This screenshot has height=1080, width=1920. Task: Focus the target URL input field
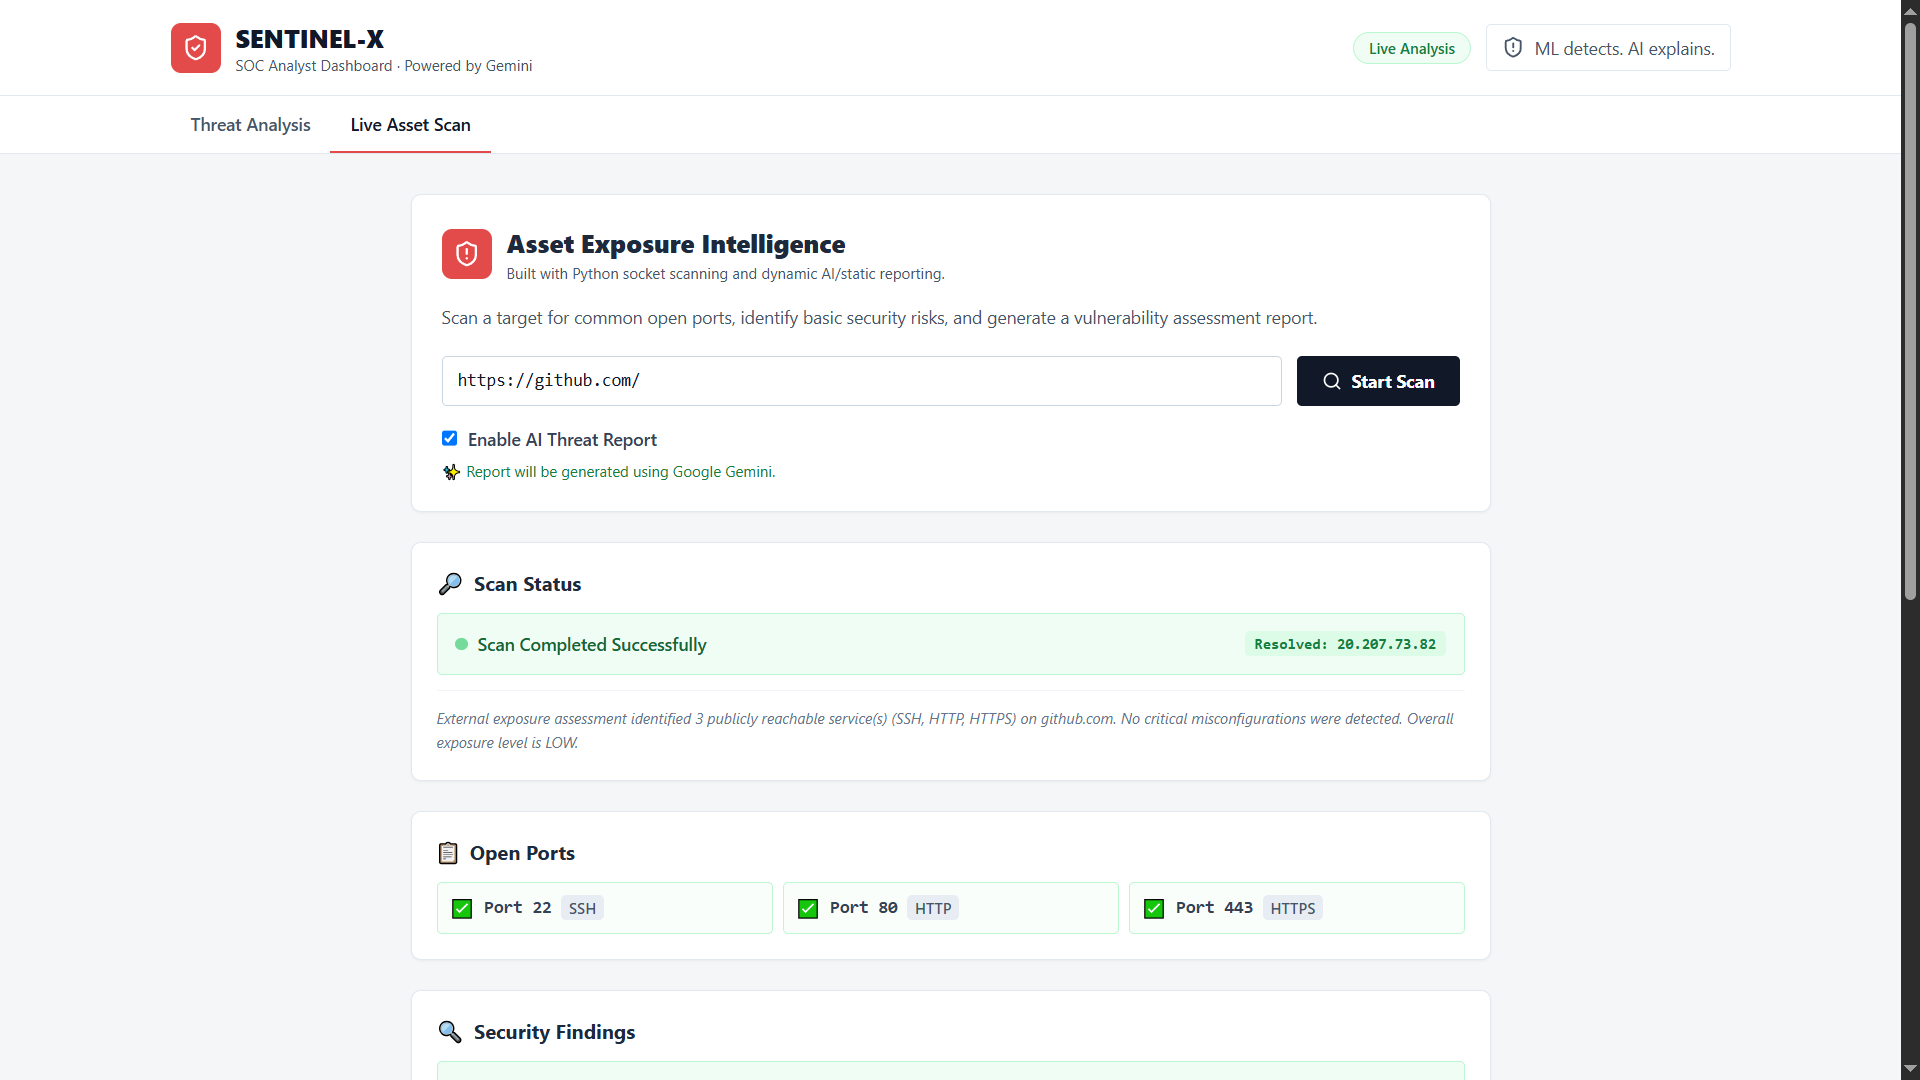(862, 381)
